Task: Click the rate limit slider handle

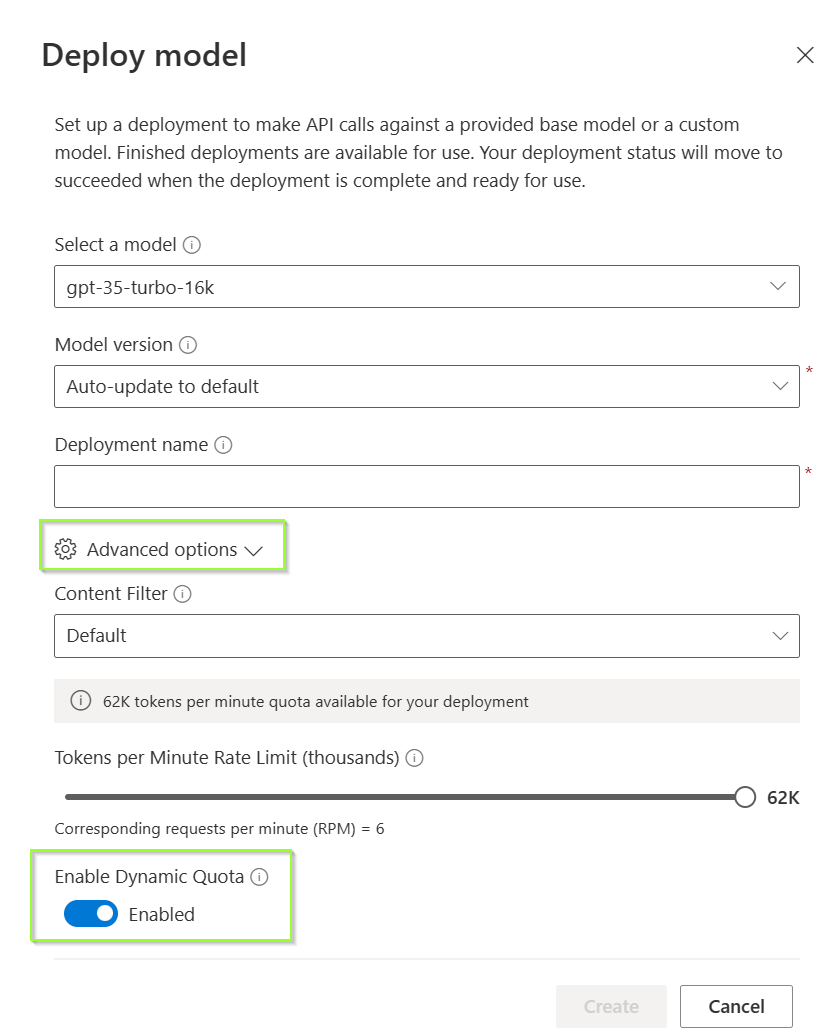Action: 744,796
